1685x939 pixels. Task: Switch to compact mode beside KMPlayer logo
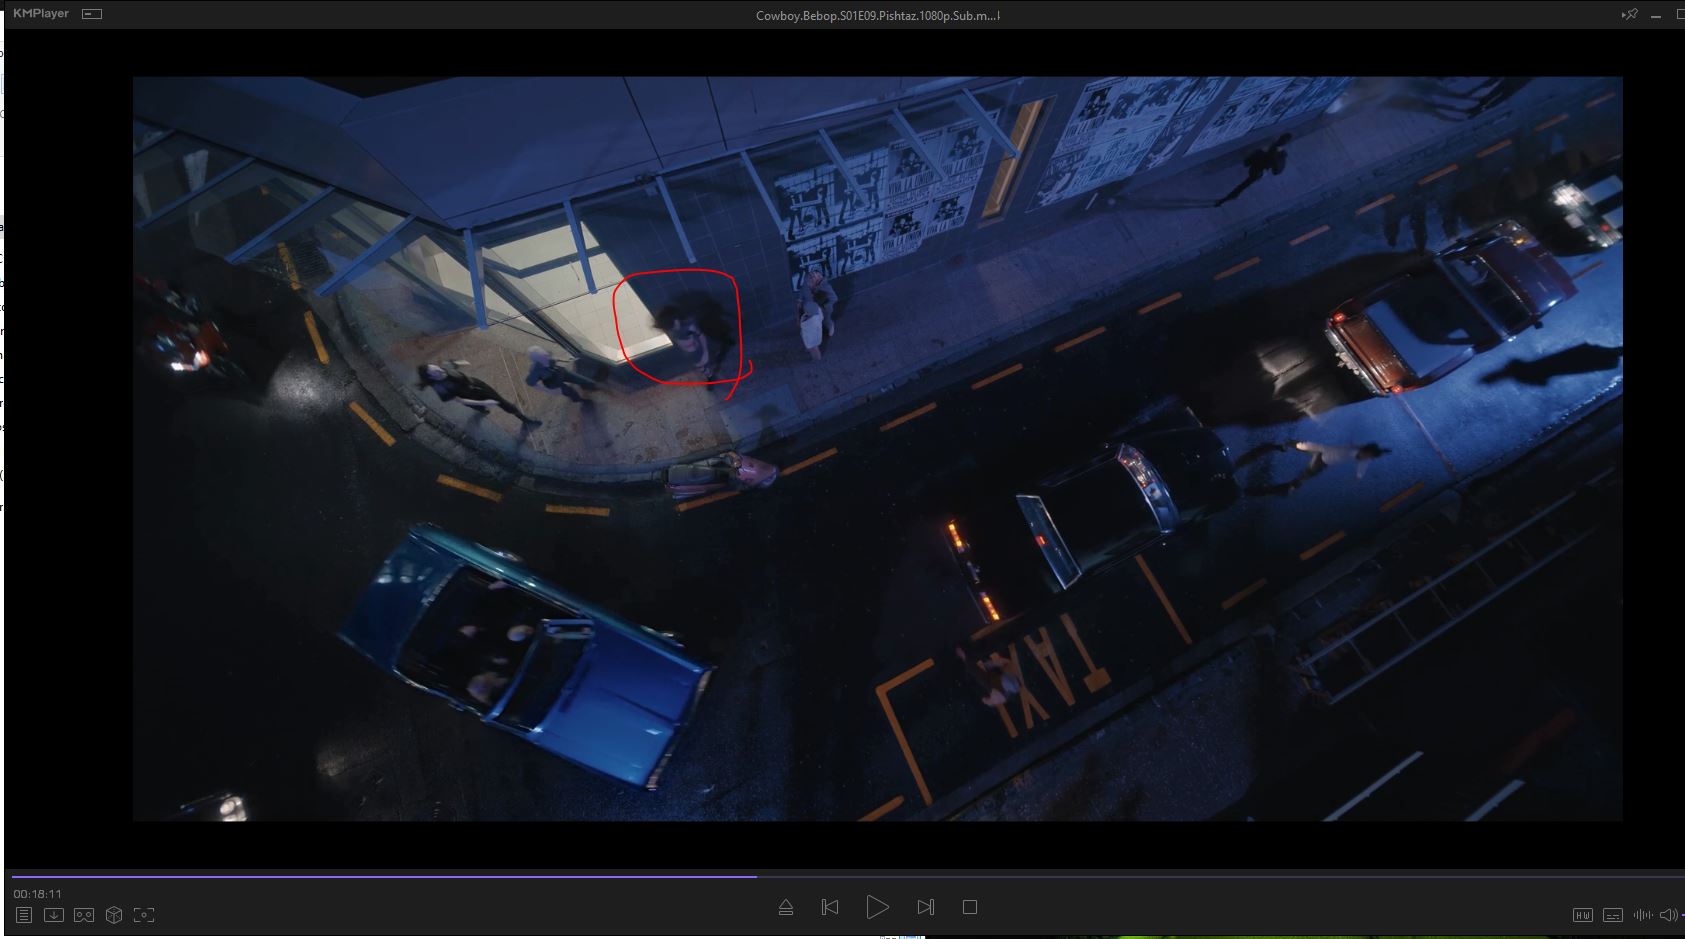(92, 14)
